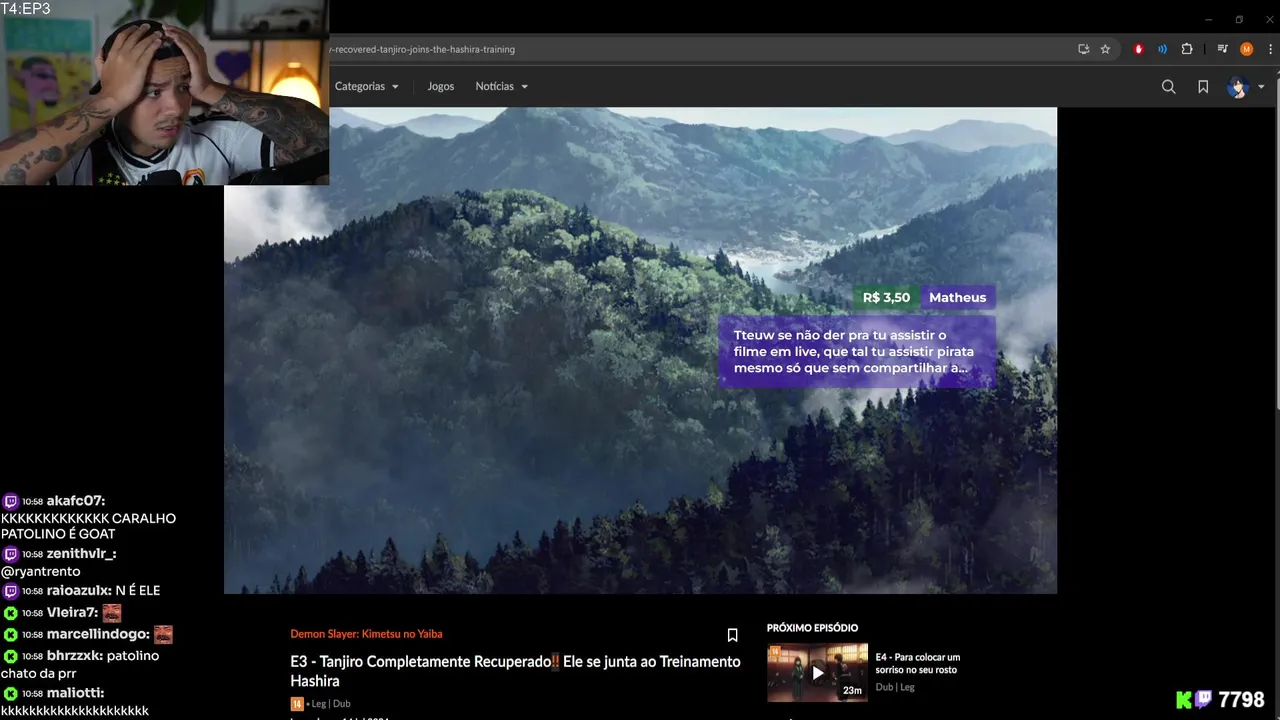Viewport: 1280px width, 720px height.
Task: Click the Kick badge beside Vieira7
Action: coord(10,613)
